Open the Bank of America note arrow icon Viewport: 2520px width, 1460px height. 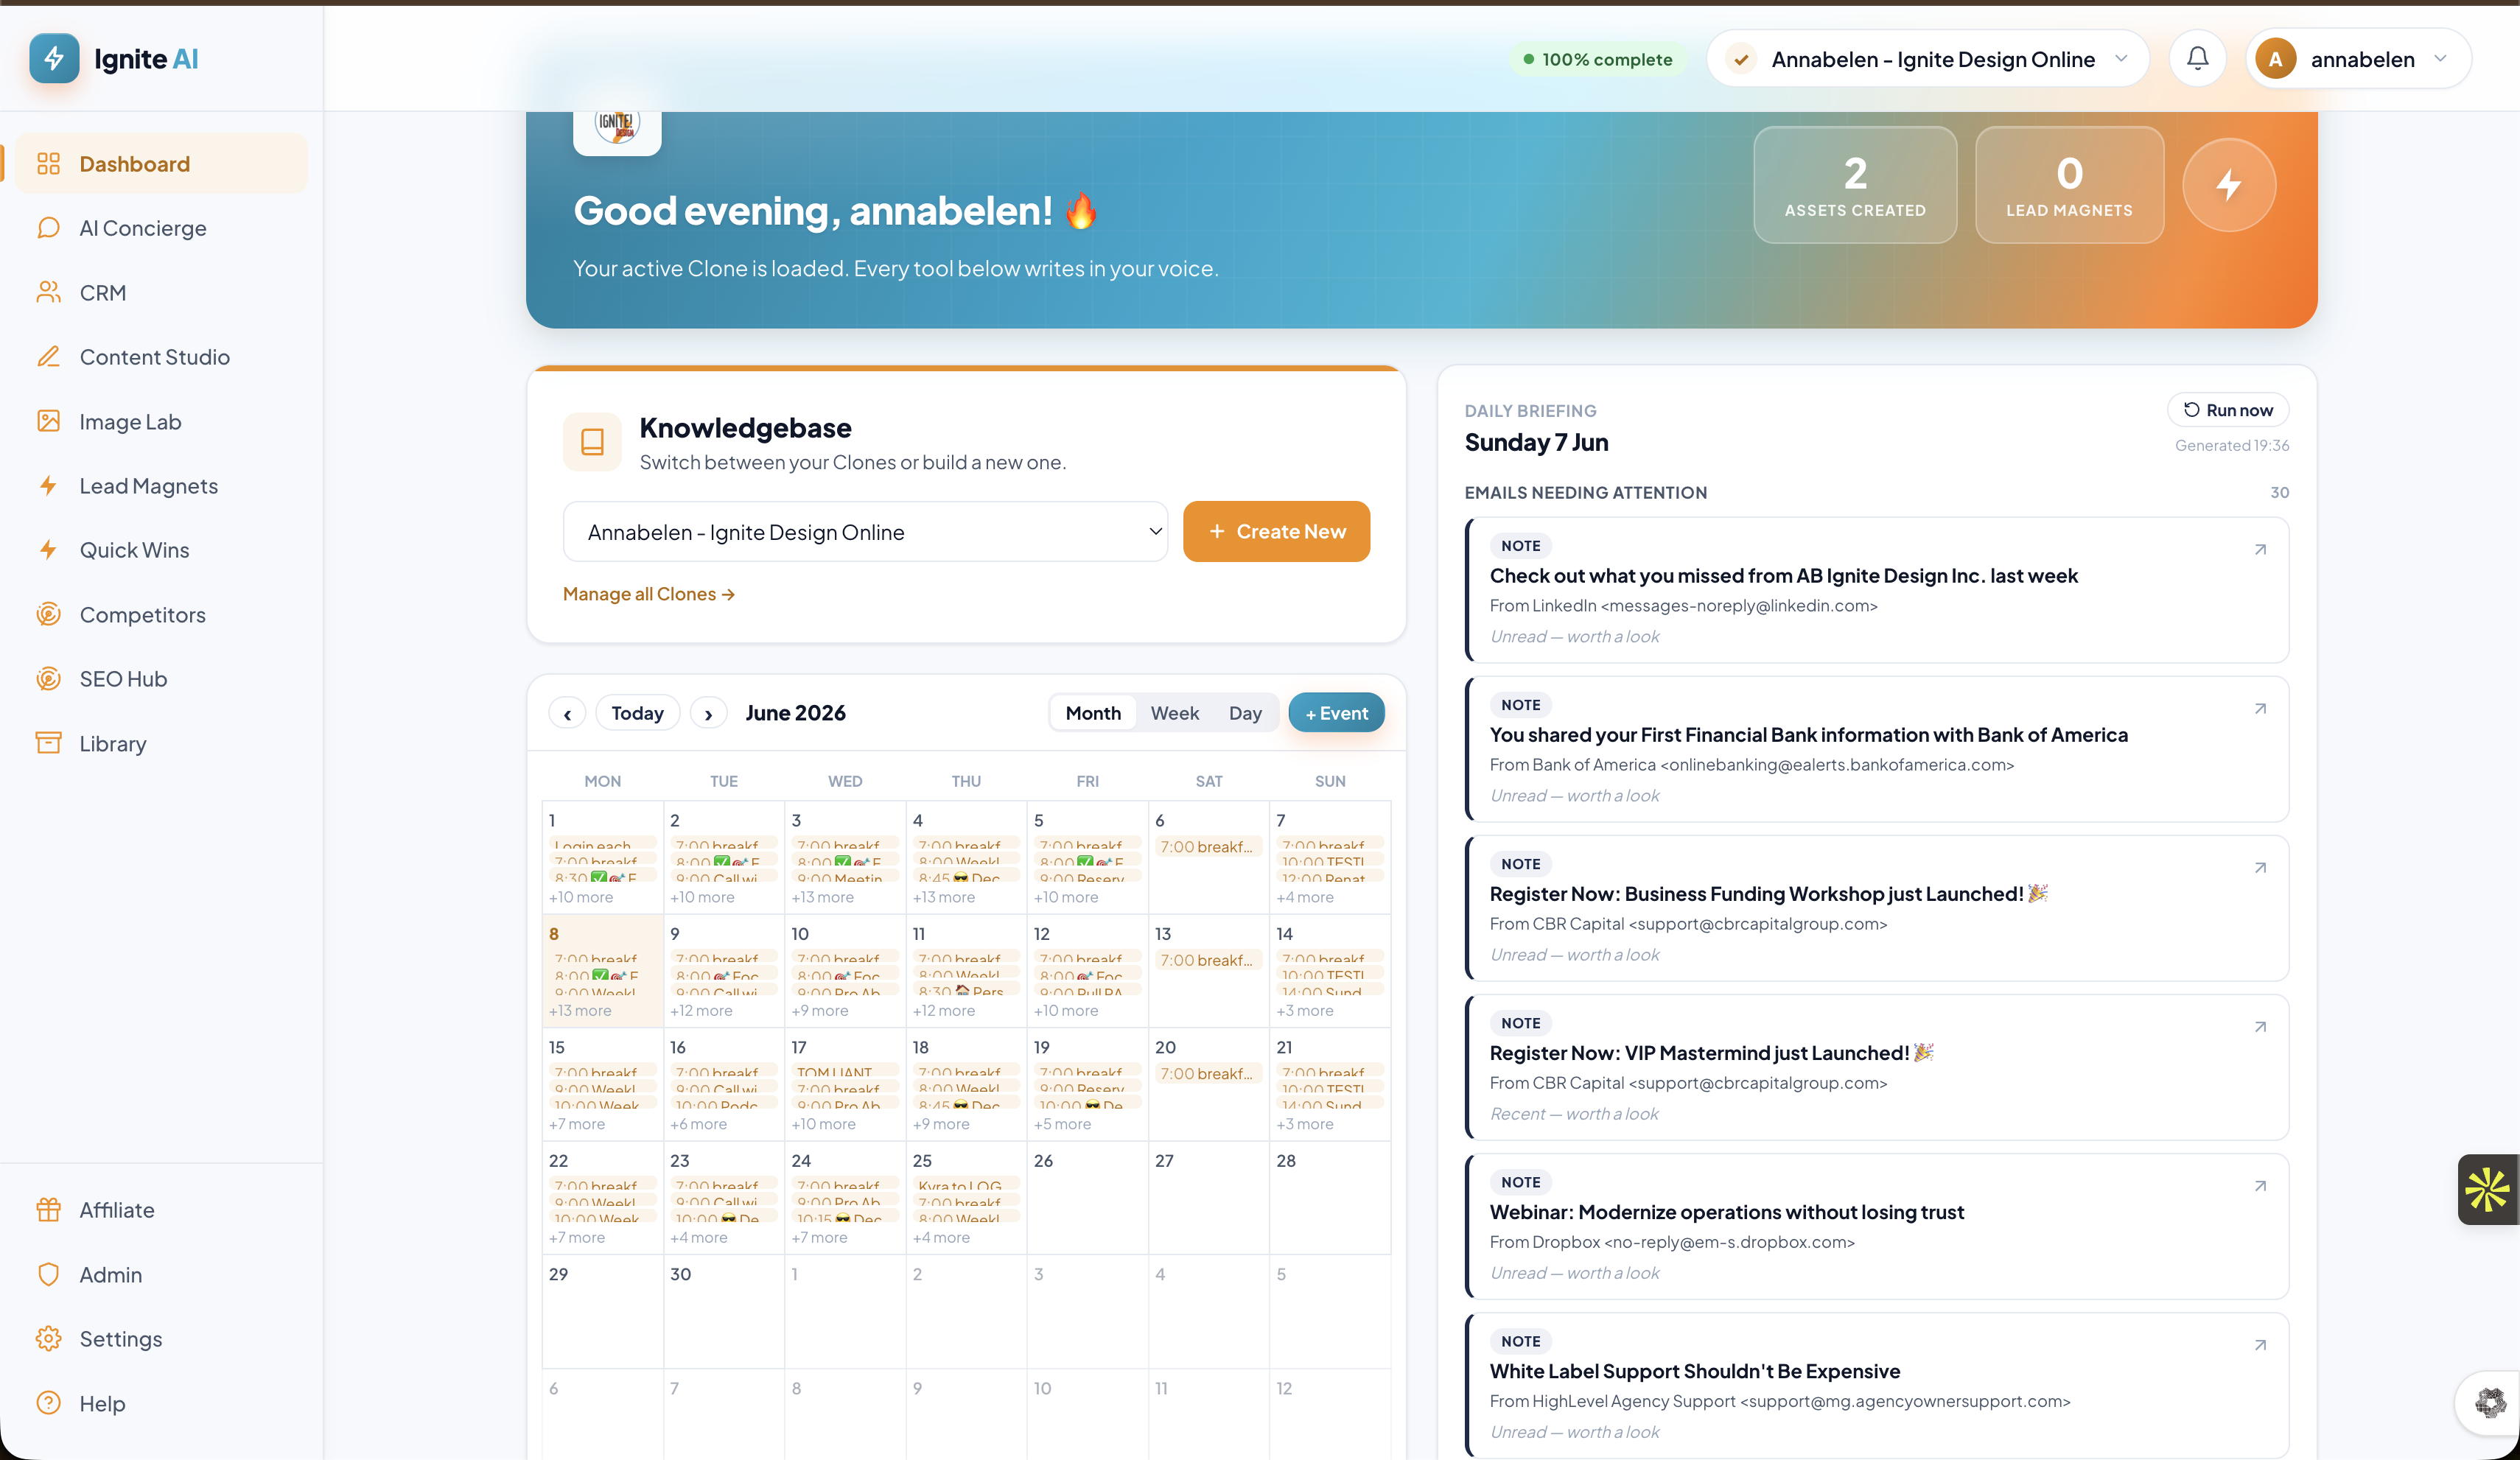tap(2260, 709)
